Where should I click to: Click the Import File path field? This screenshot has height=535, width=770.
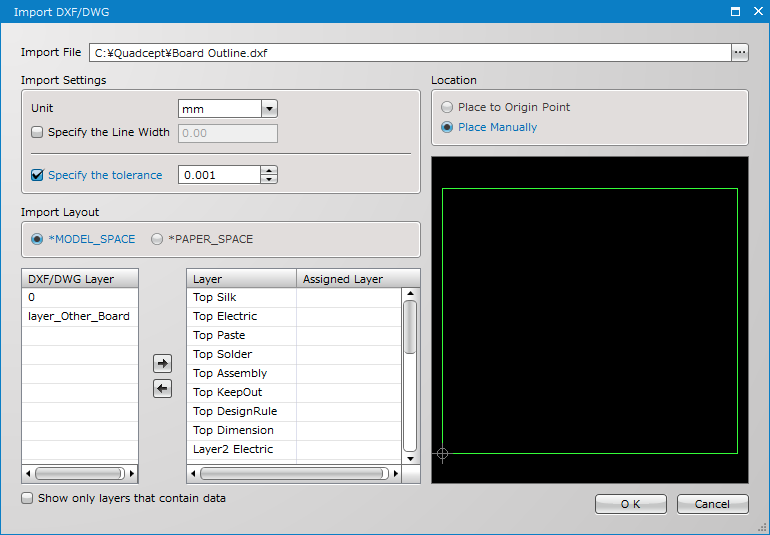(410, 53)
